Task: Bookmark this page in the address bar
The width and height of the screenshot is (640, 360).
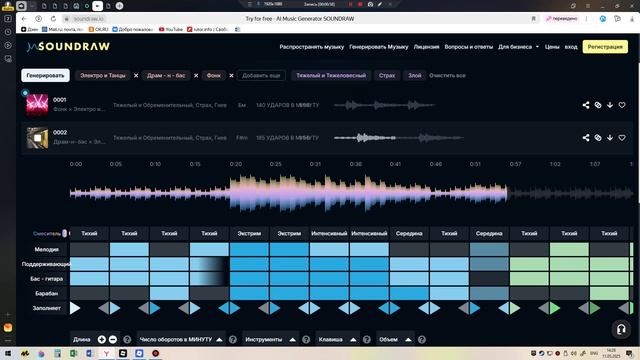Action: pos(533,19)
